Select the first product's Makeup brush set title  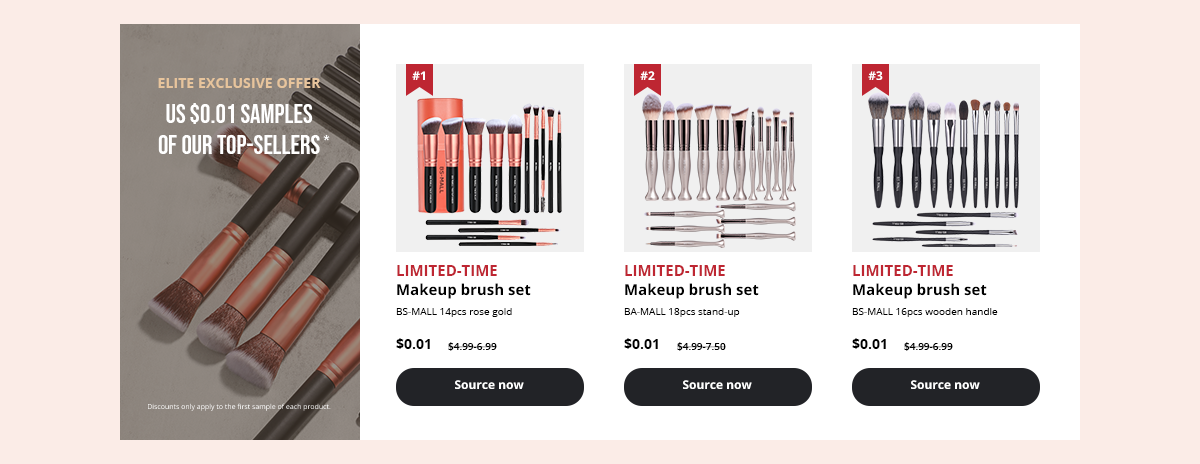(463, 291)
